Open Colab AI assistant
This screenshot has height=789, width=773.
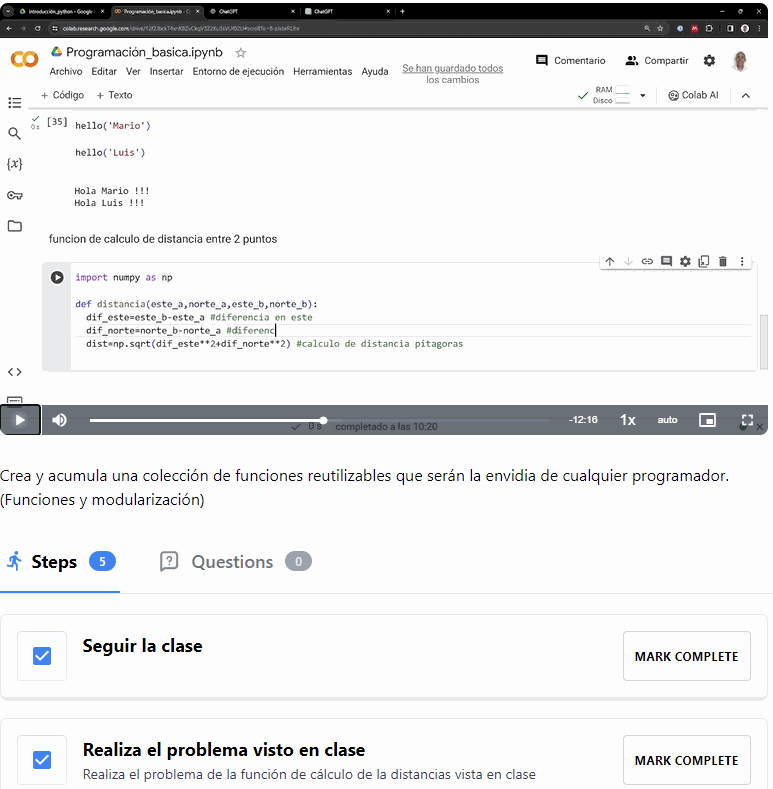click(693, 95)
